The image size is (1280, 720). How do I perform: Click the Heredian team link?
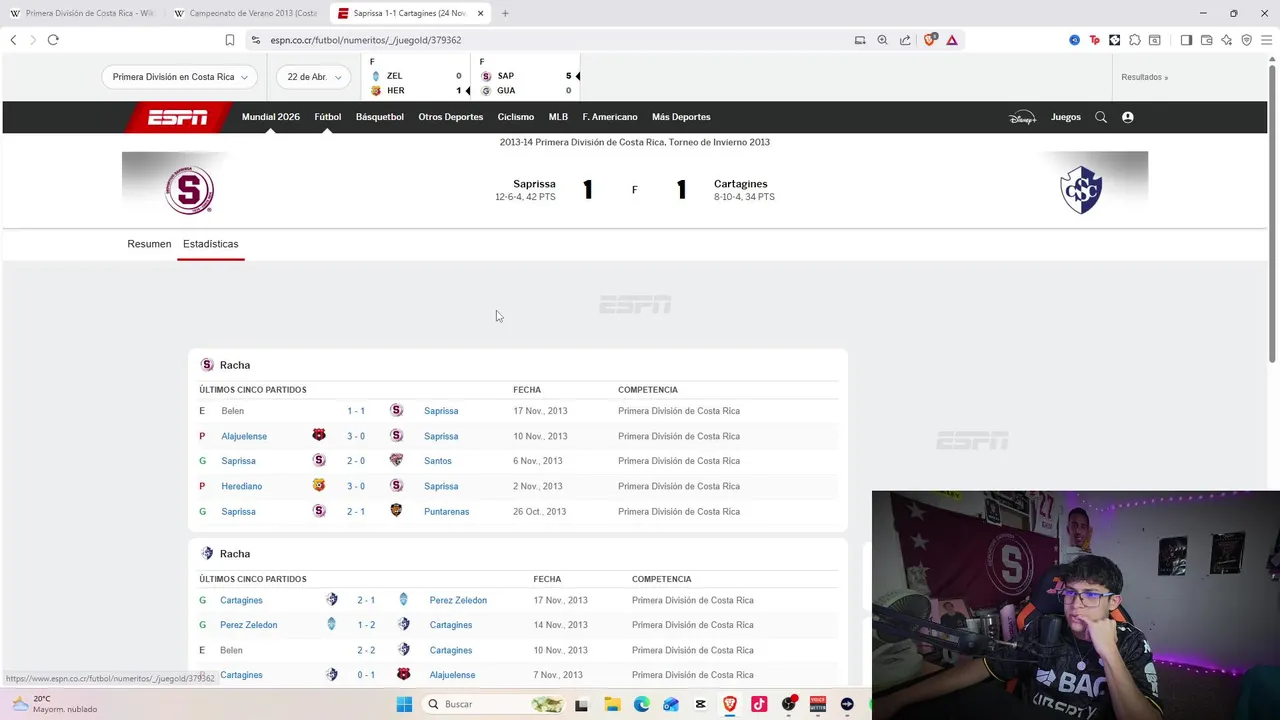[x=241, y=486]
